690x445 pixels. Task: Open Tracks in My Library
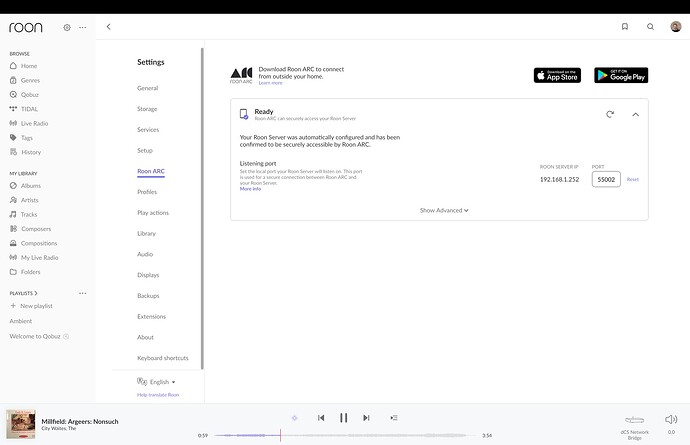[24, 214]
